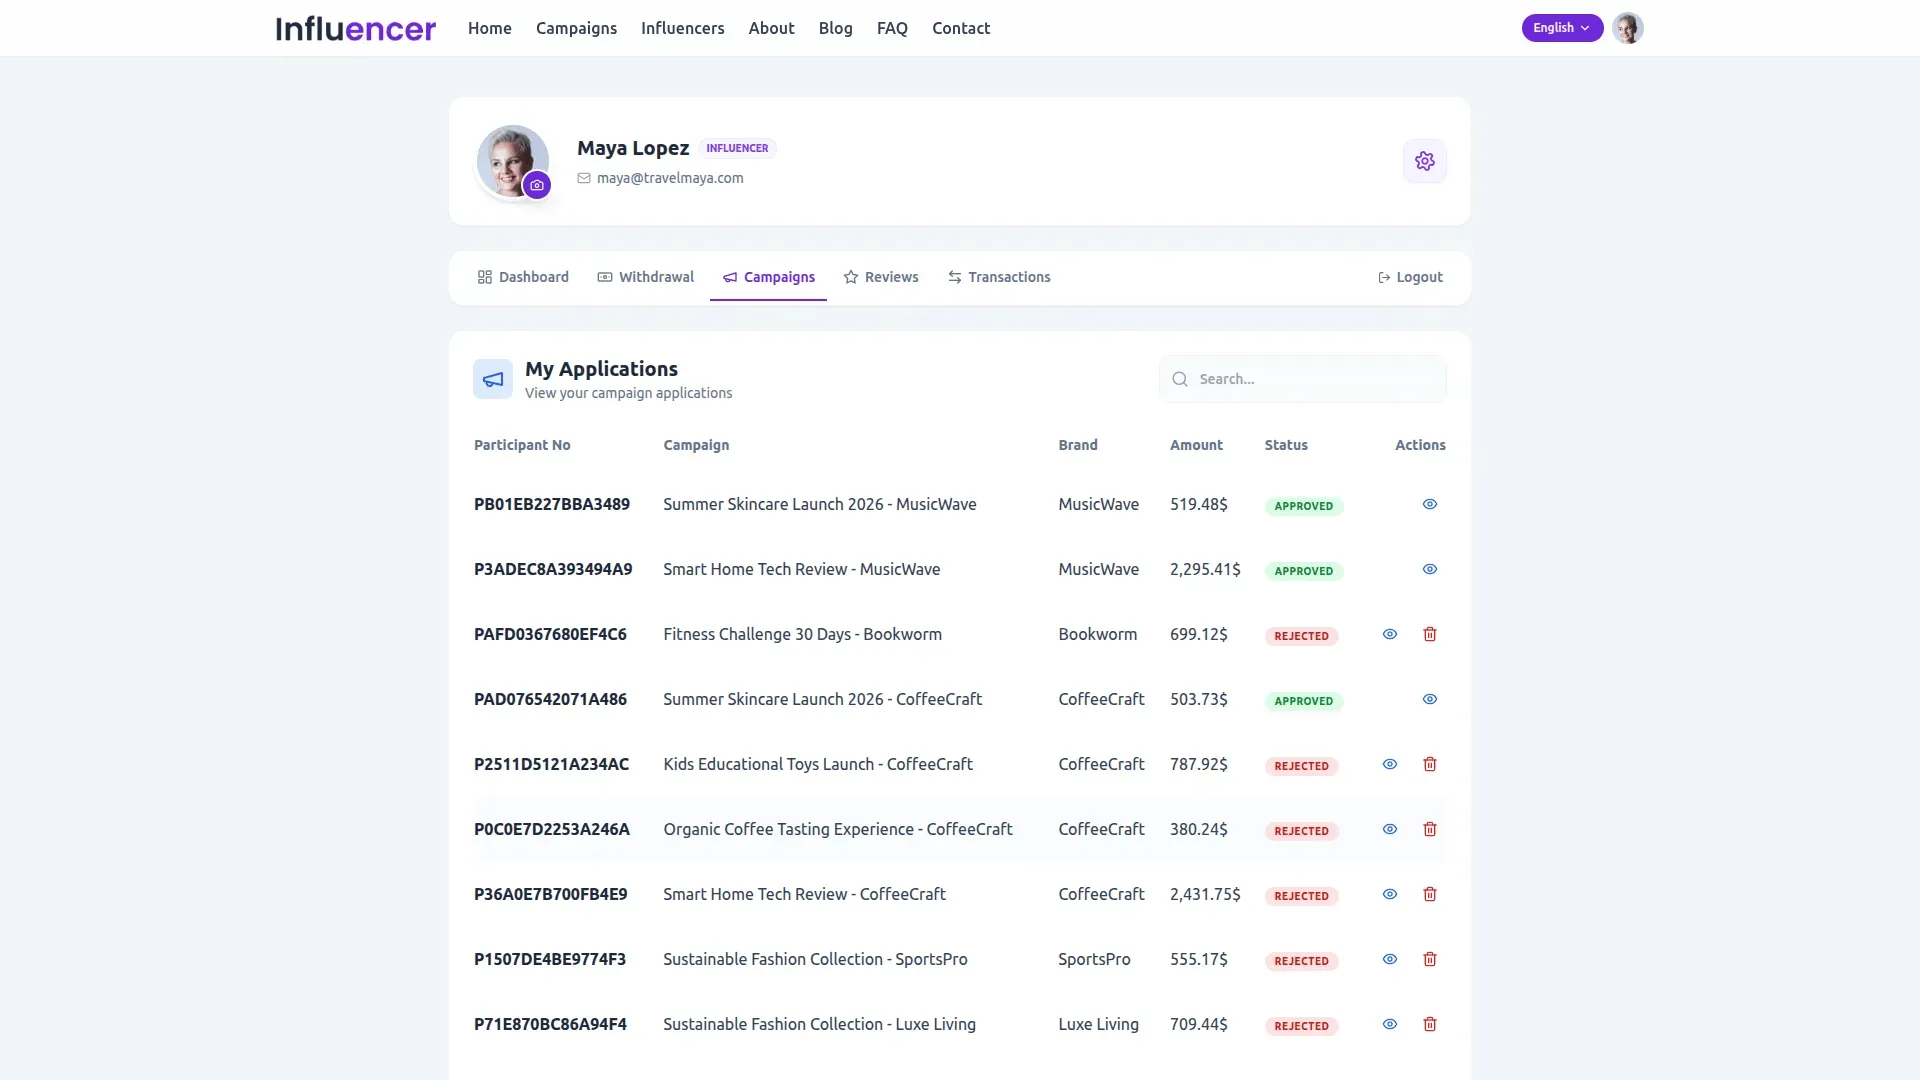View the Summer Skincare Launch MusicWave application
The height and width of the screenshot is (1080, 1920).
(1429, 504)
